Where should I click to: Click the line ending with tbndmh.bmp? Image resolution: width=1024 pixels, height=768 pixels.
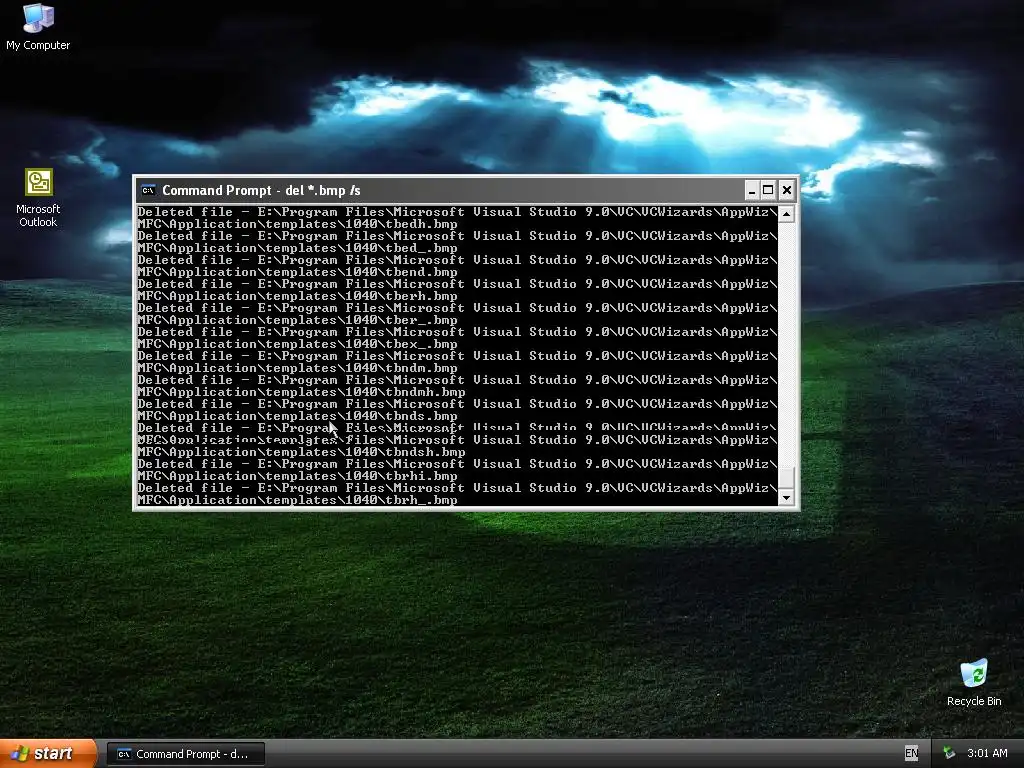pos(301,392)
